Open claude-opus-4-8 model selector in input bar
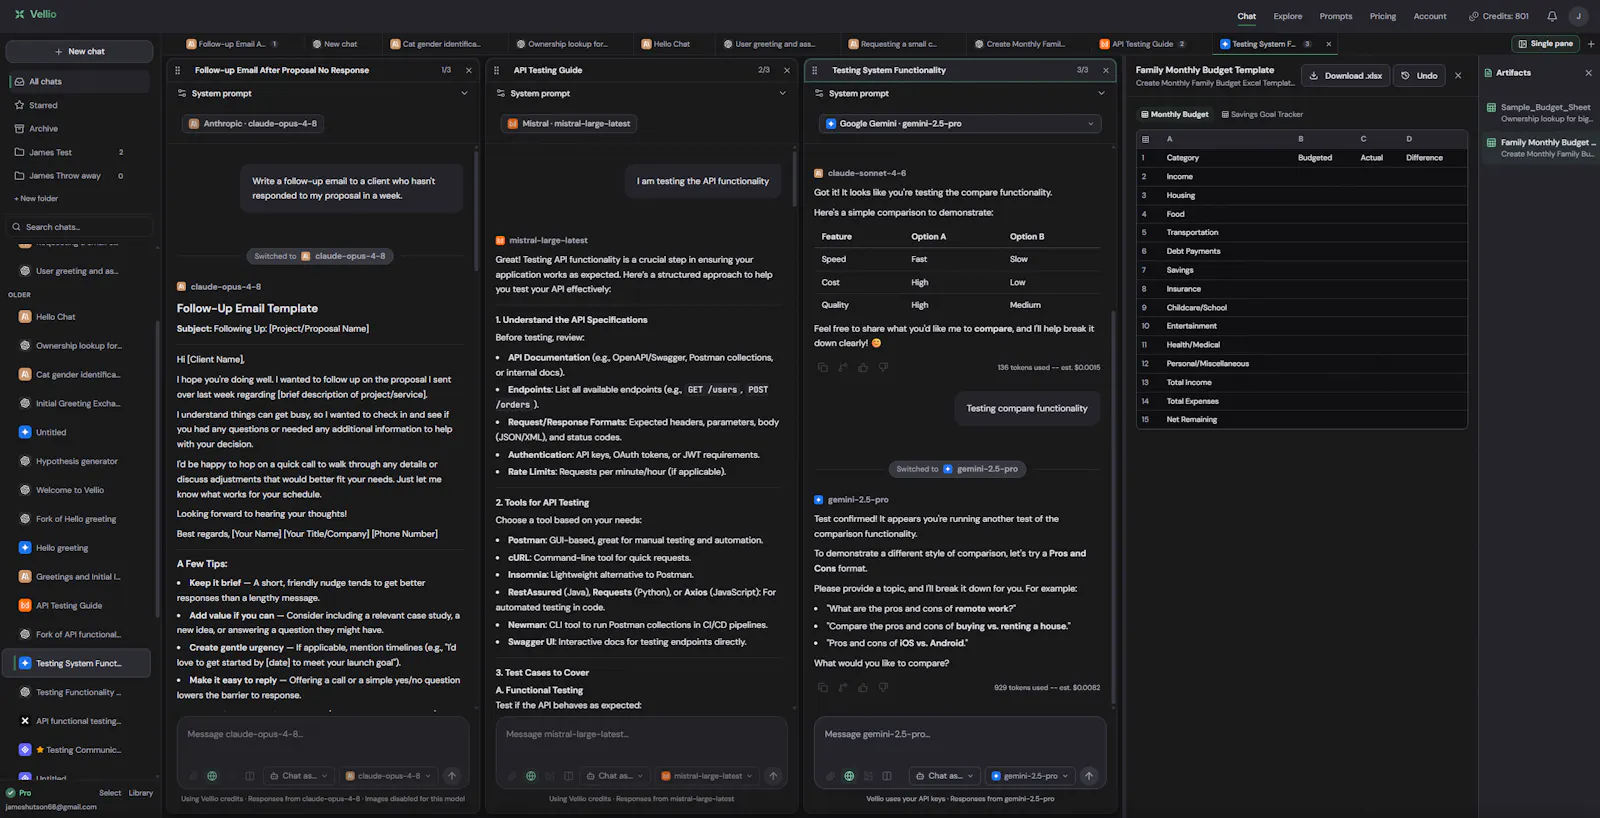The image size is (1600, 818). [x=388, y=776]
